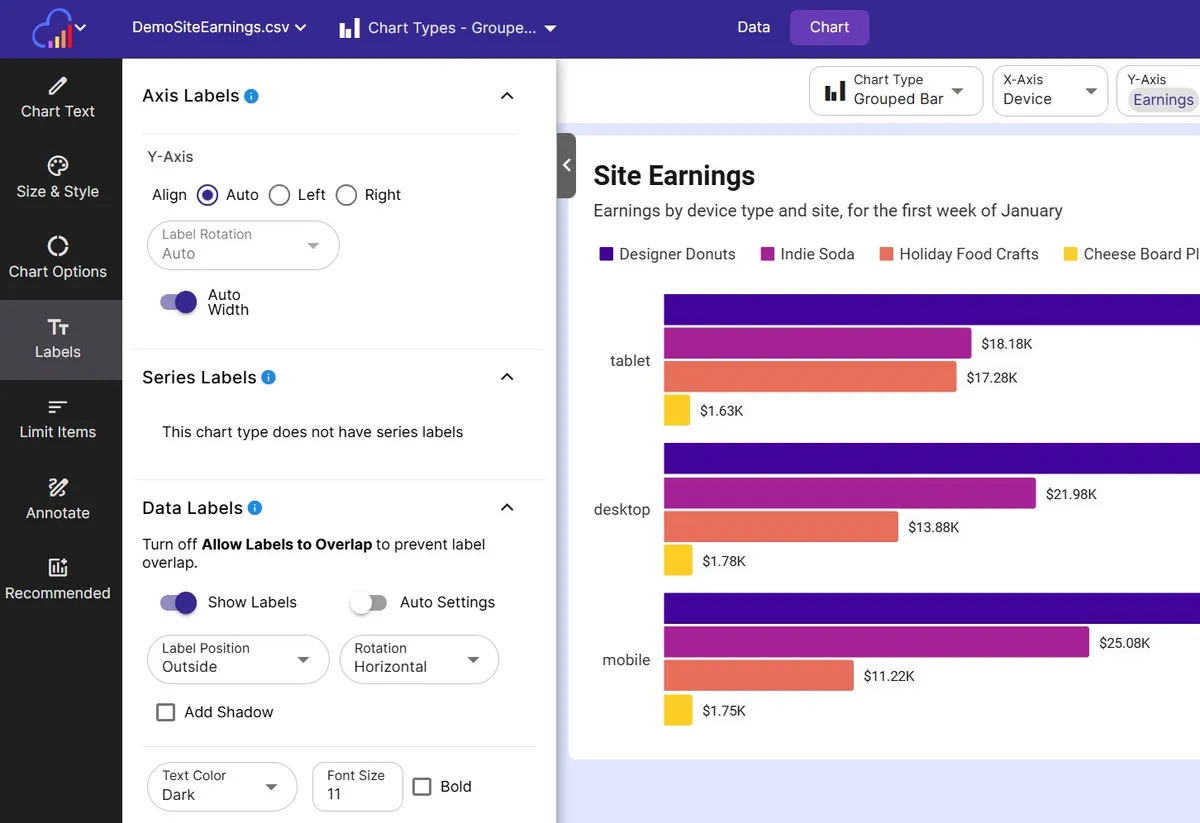Switch to the Chart tab
This screenshot has width=1200, height=823.
[830, 27]
